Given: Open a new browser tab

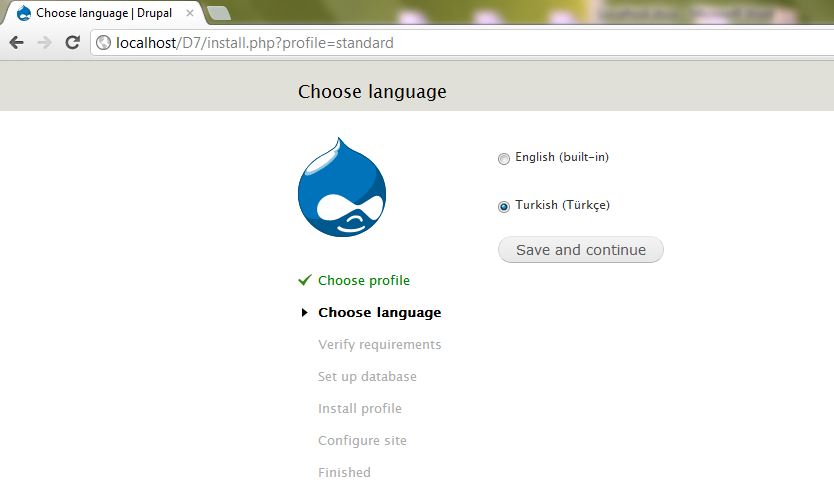Looking at the screenshot, I should pyautogui.click(x=219, y=13).
